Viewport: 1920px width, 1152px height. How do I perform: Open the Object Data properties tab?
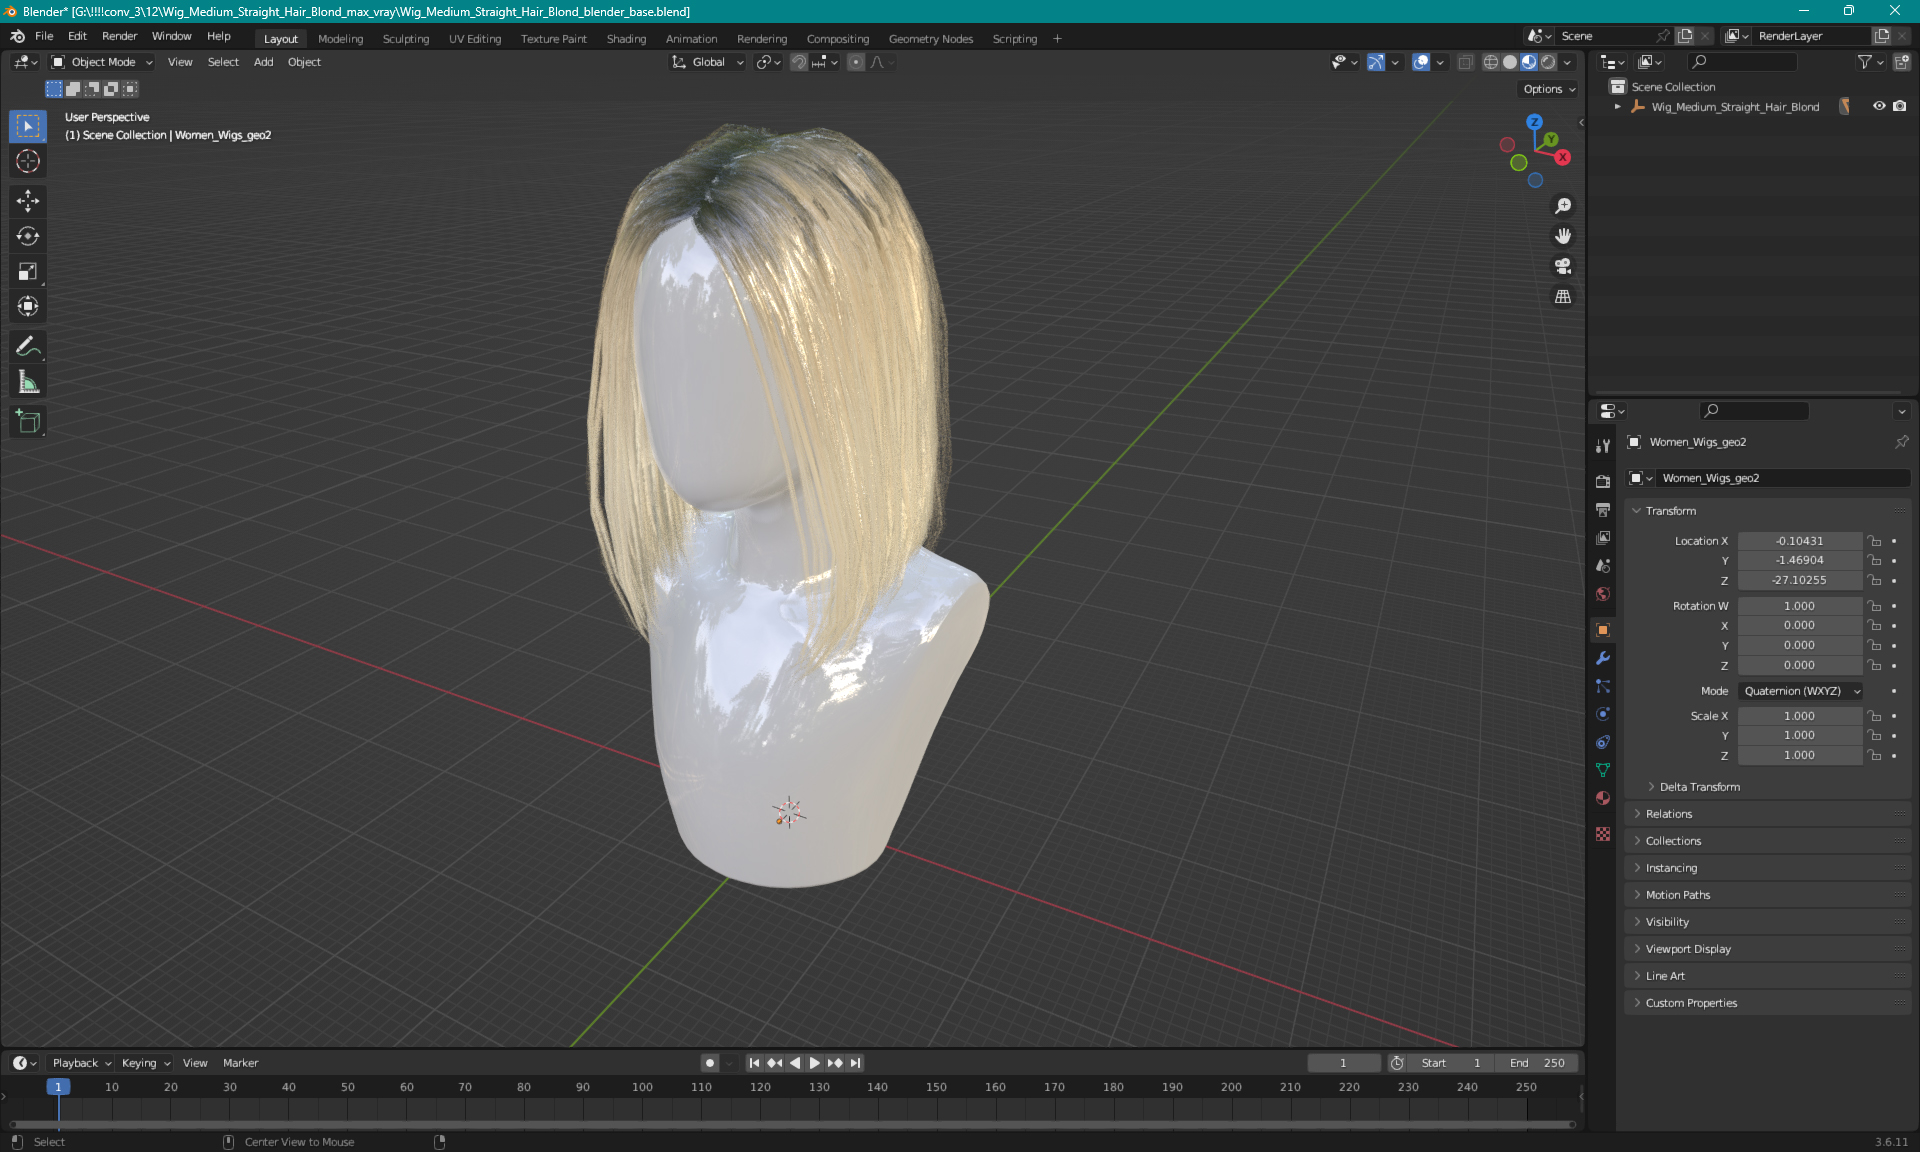pos(1603,770)
